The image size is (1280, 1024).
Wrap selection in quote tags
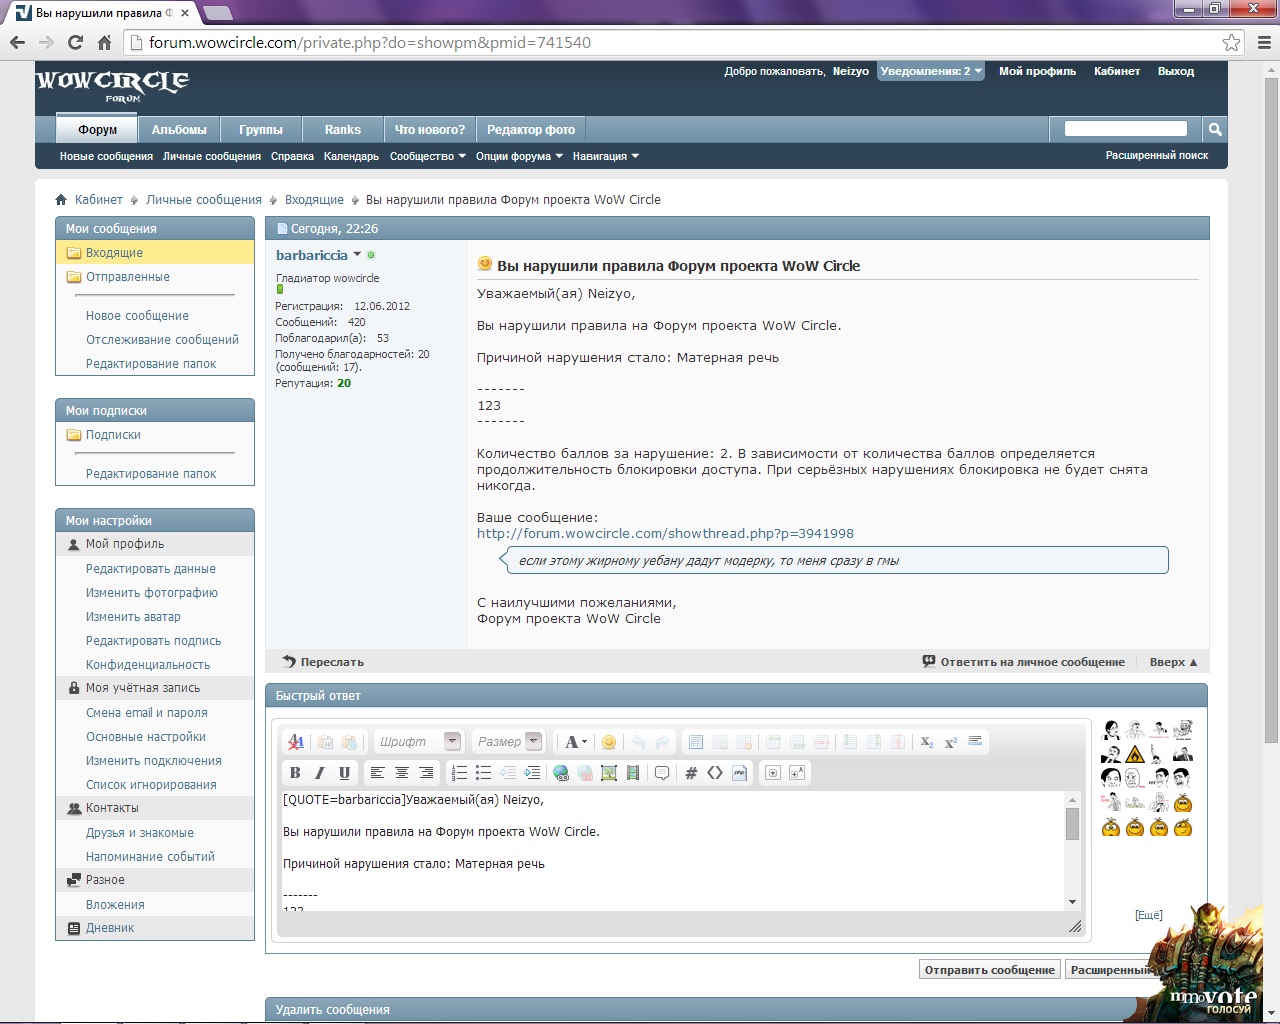(662, 773)
